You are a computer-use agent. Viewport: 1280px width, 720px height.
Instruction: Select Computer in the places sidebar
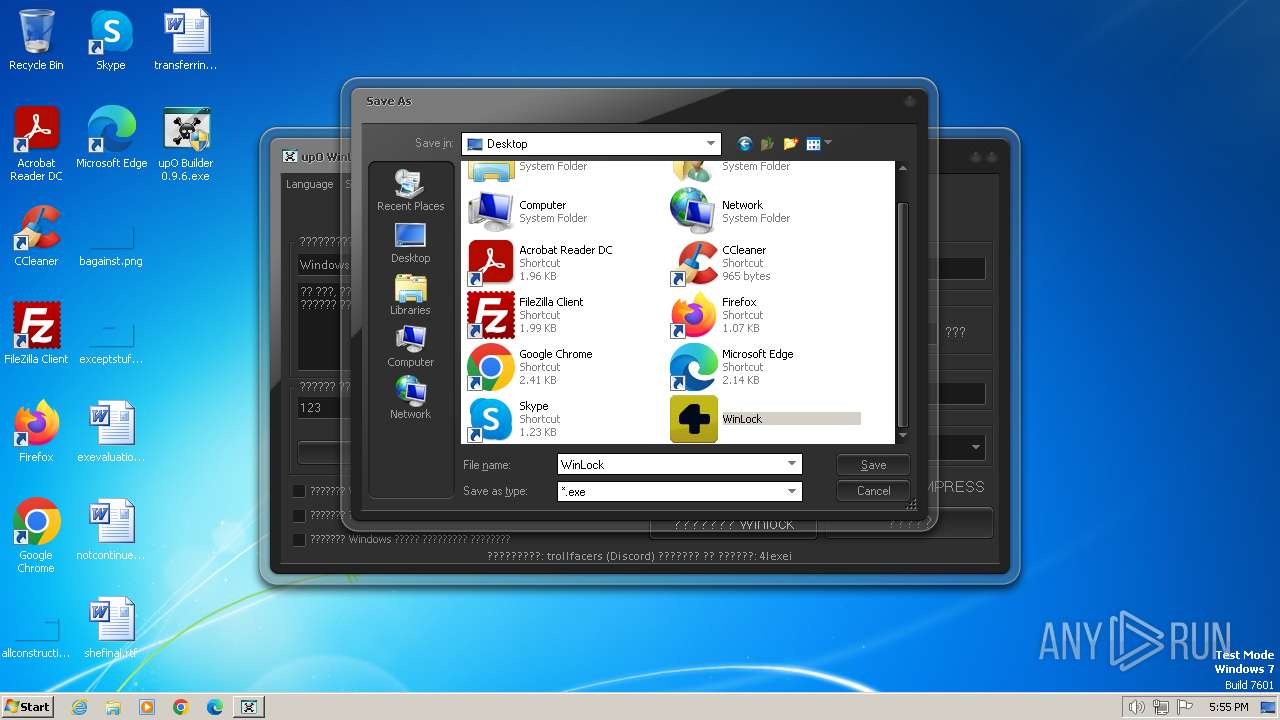(x=410, y=347)
